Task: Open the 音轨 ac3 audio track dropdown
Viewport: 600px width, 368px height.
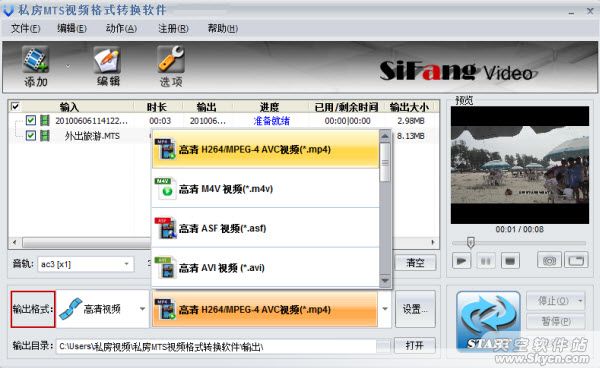Action: coord(126,264)
